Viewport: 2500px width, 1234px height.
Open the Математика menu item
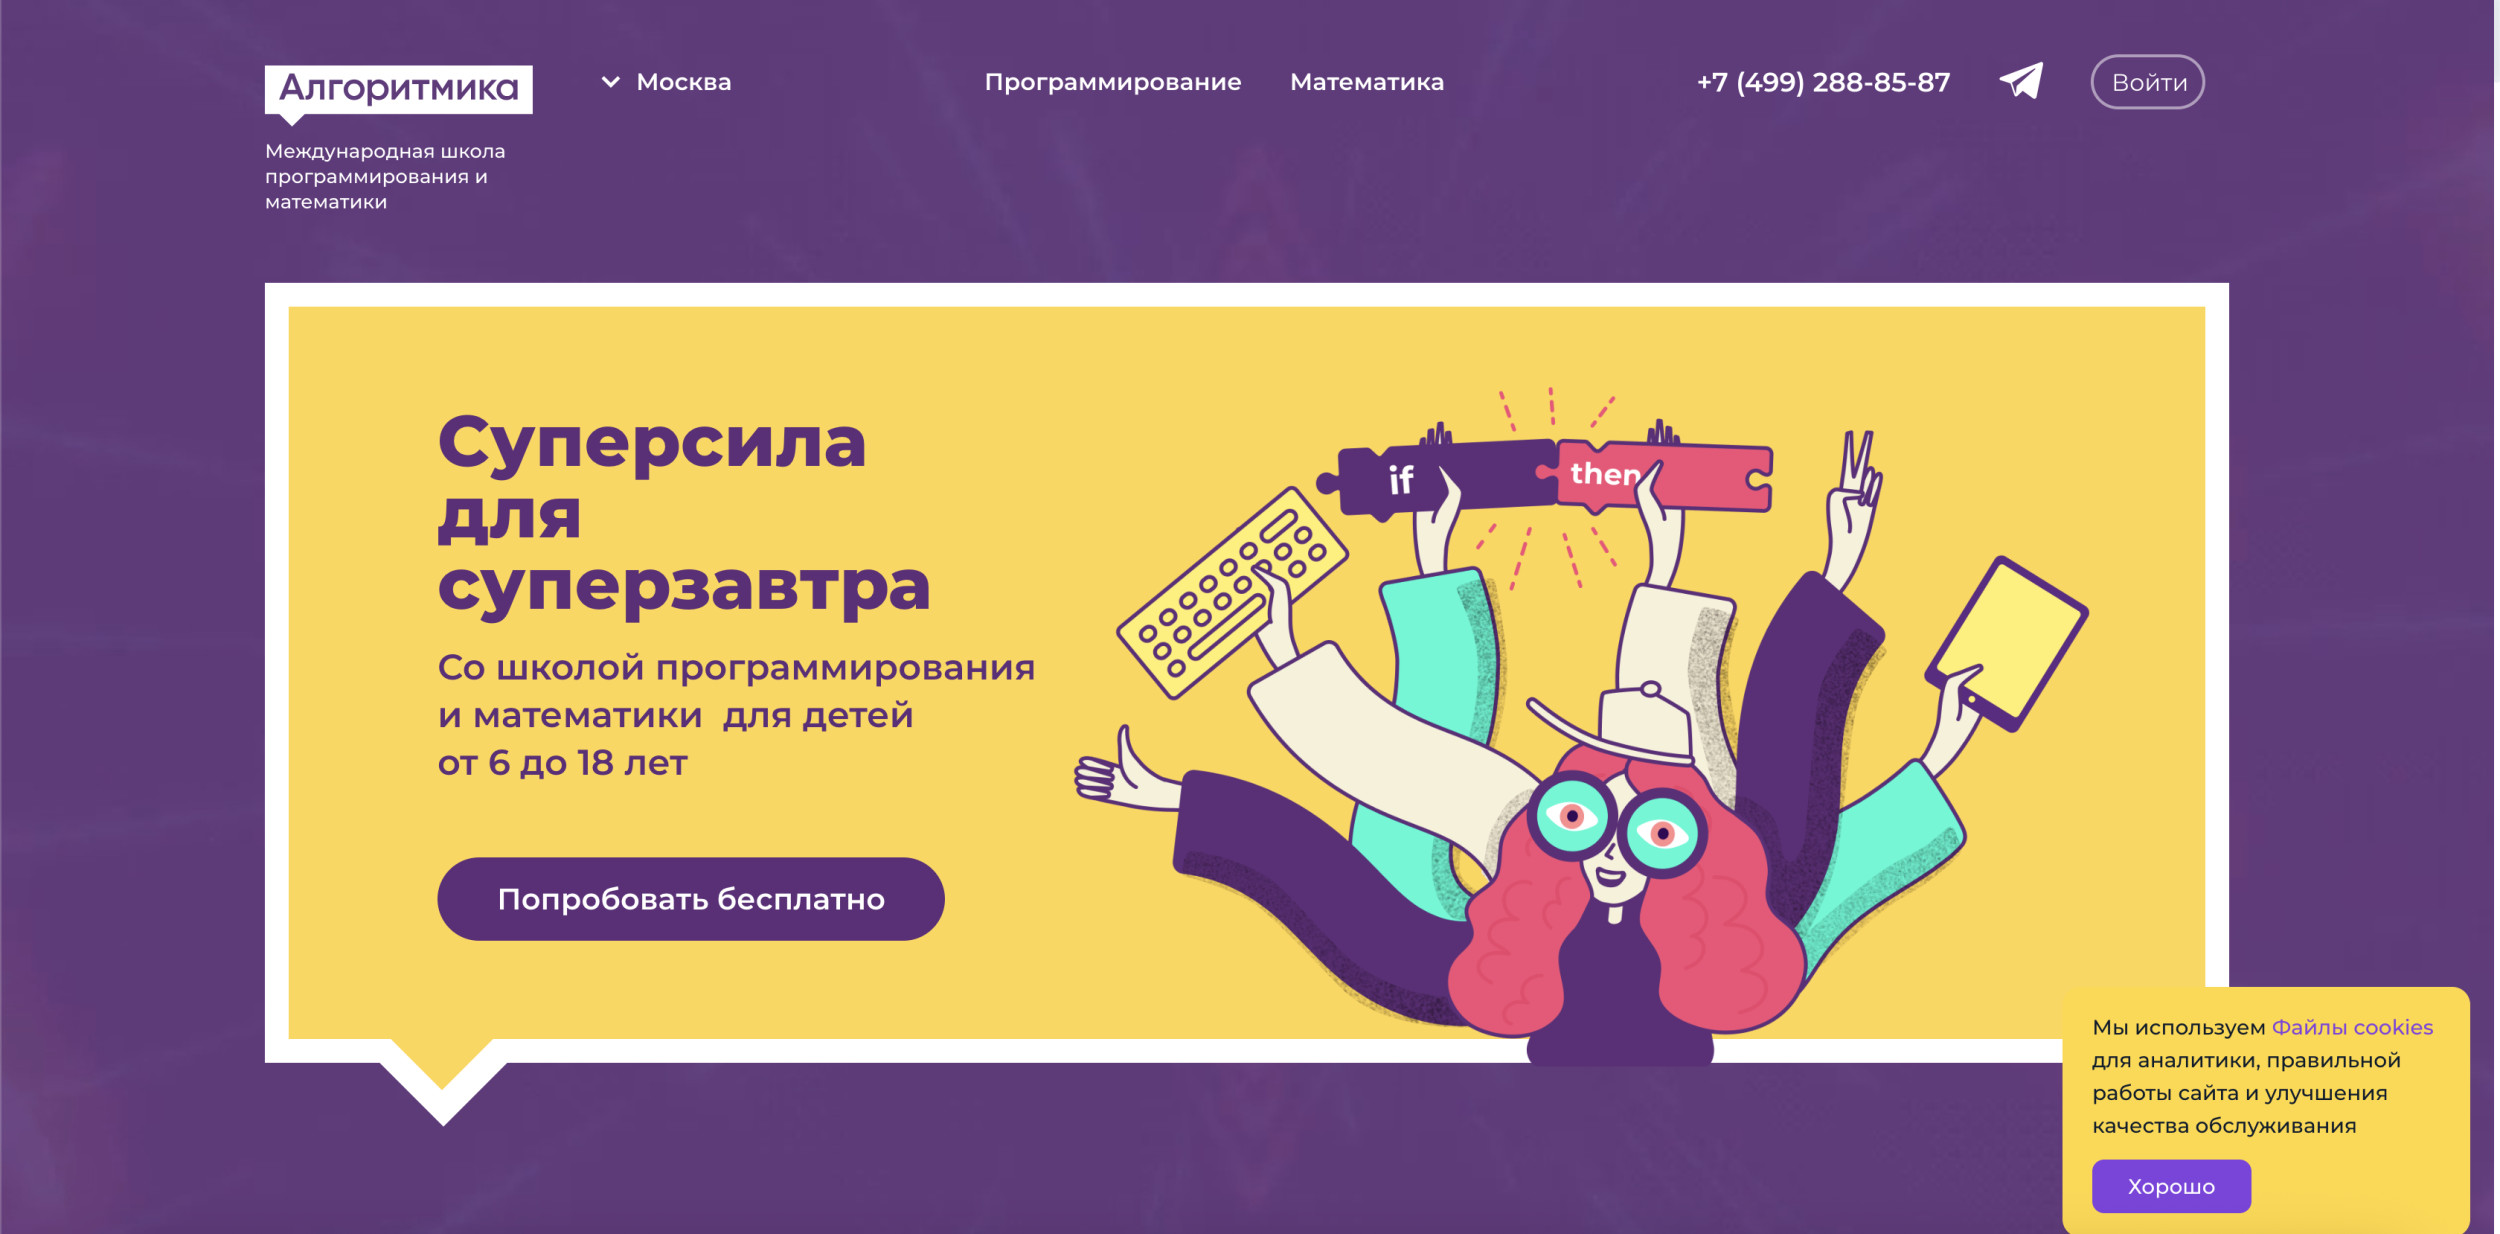click(x=1367, y=82)
